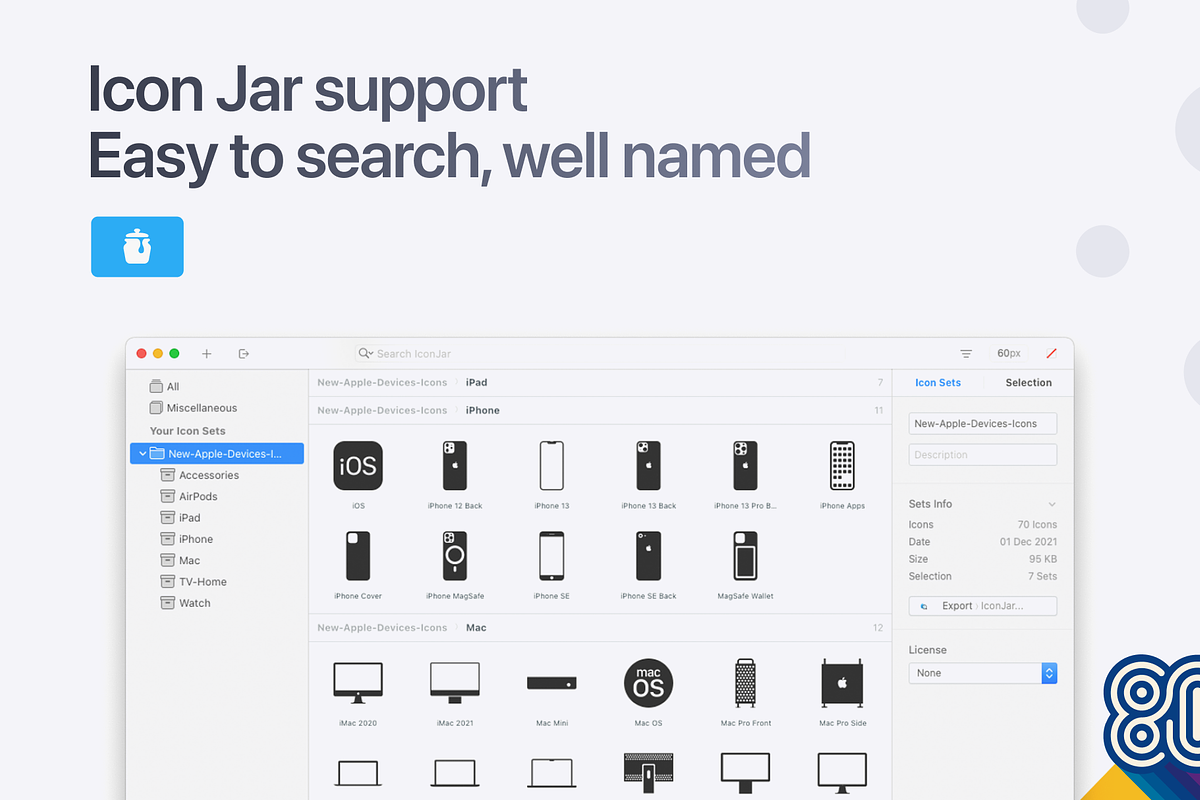Click the "7 Sets" selection value
The image size is (1200, 800).
[1042, 576]
